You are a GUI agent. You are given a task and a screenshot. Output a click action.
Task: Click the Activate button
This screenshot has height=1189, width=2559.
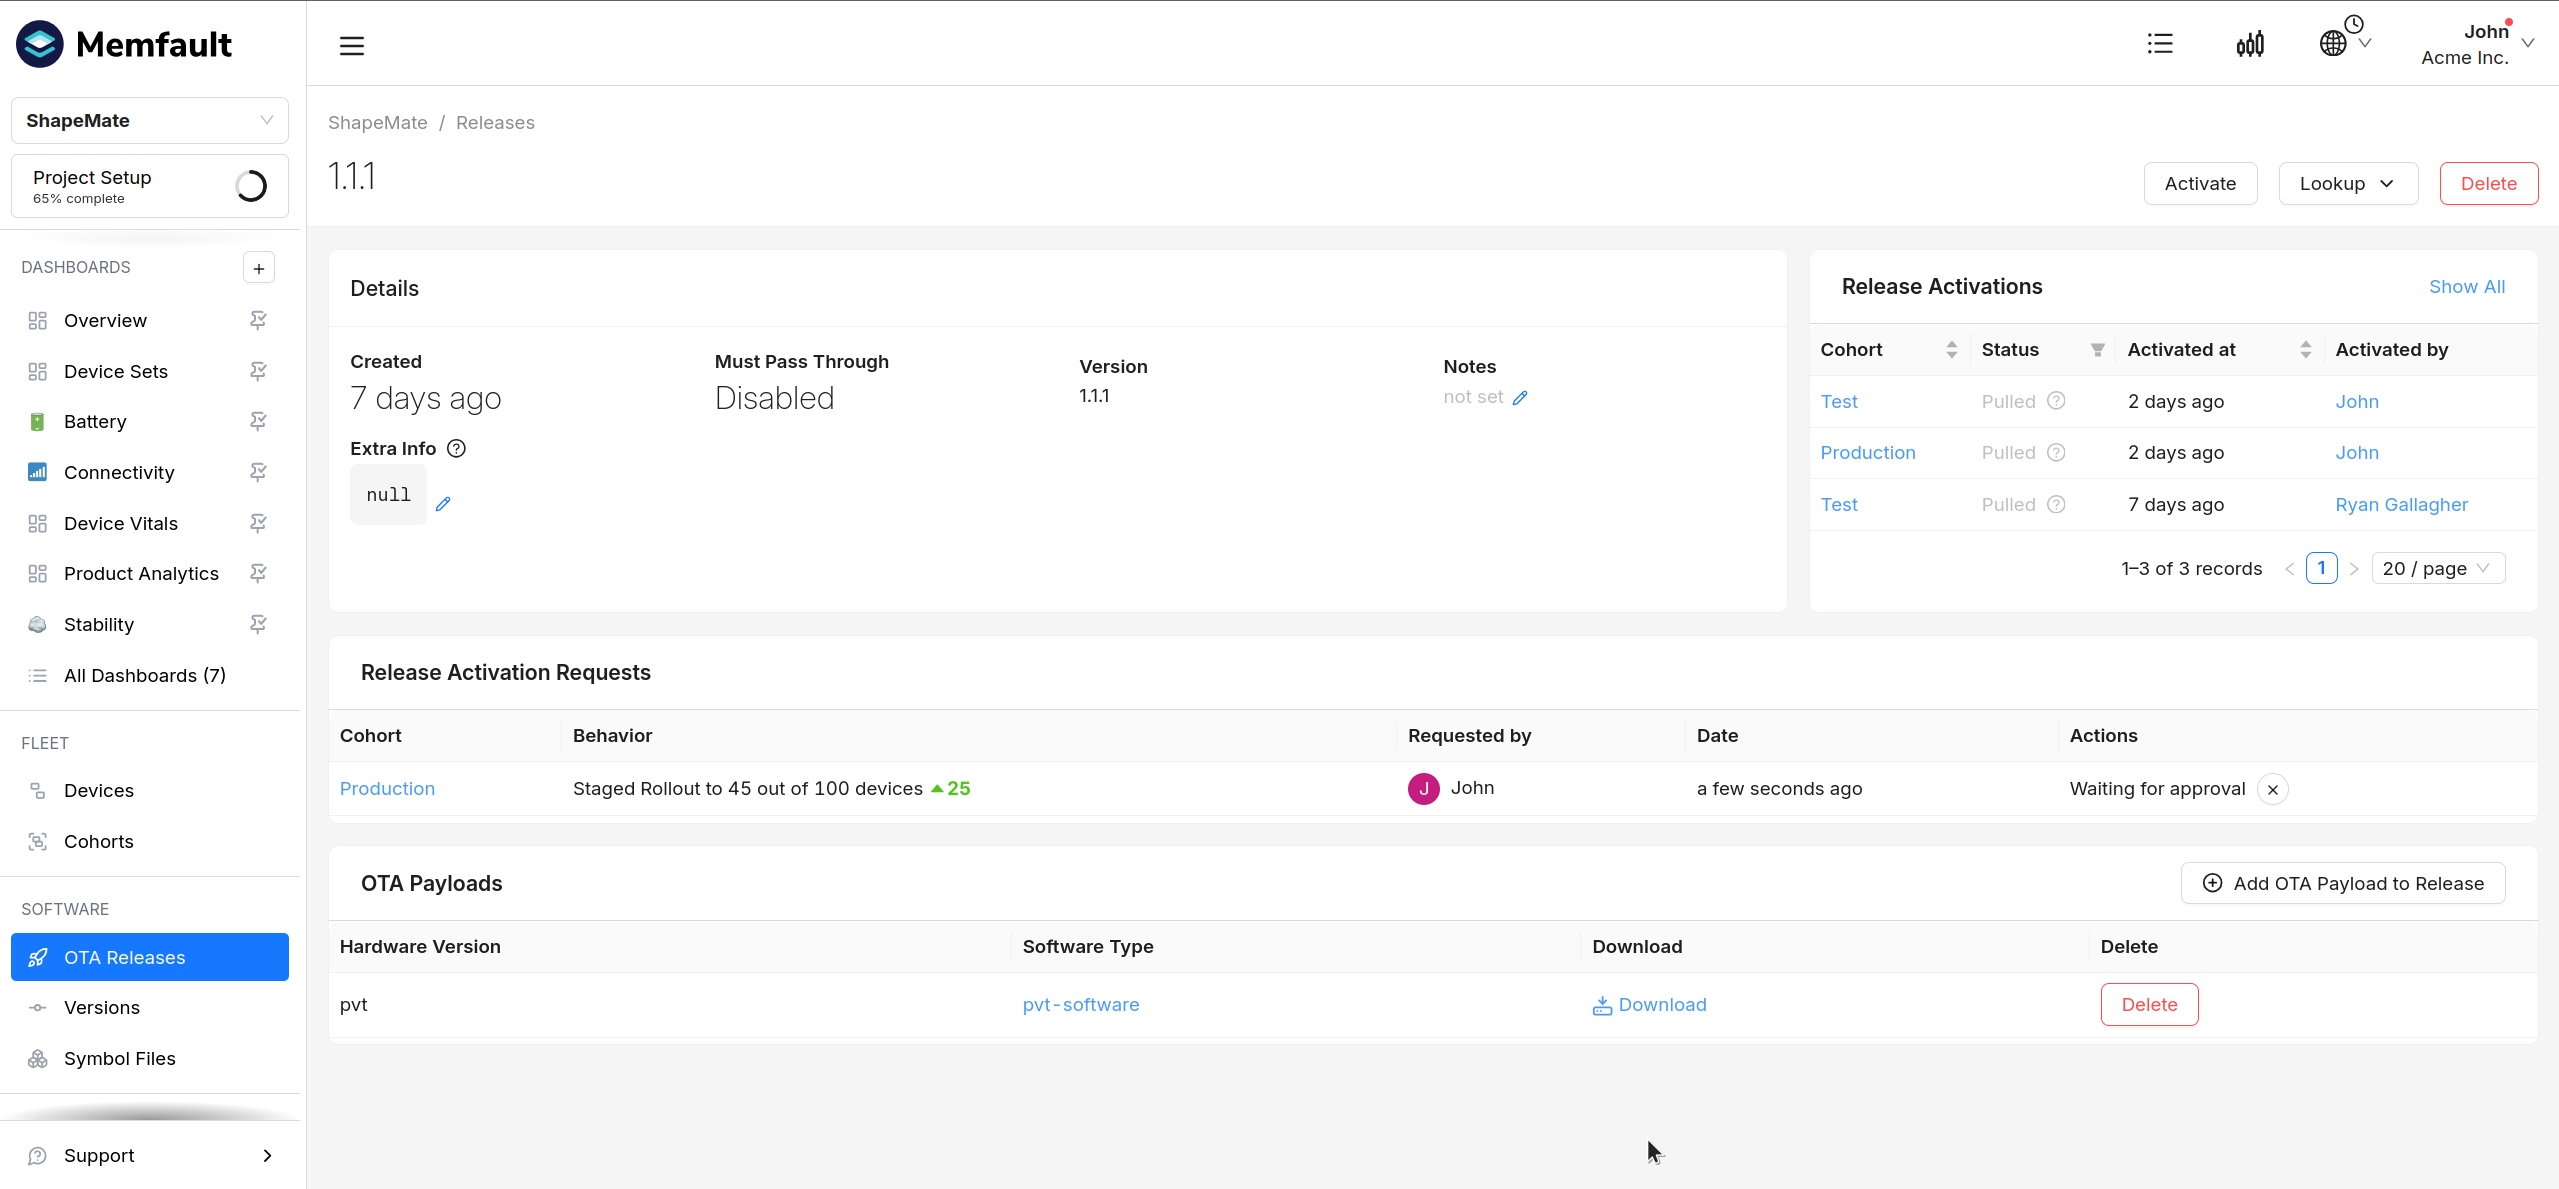click(2200, 184)
